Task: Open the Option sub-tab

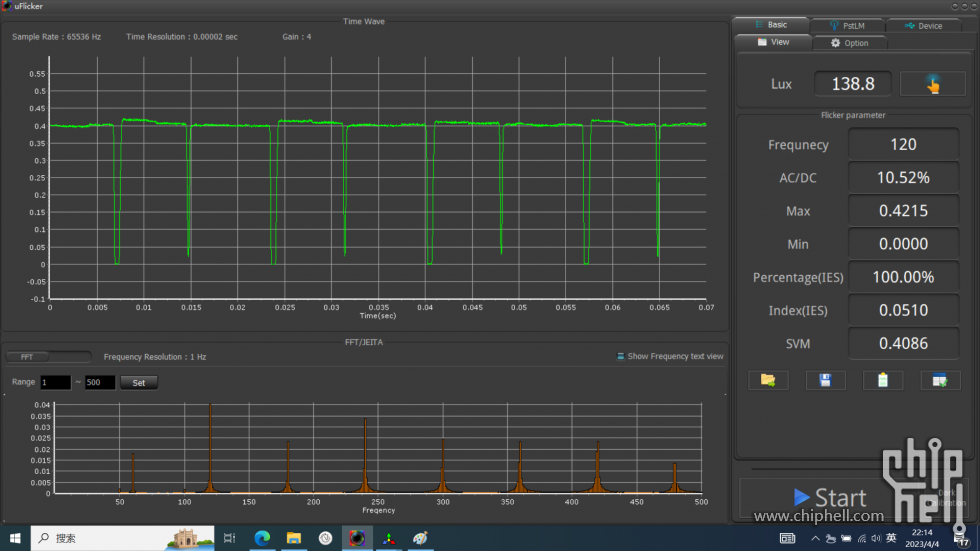Action: tap(849, 43)
